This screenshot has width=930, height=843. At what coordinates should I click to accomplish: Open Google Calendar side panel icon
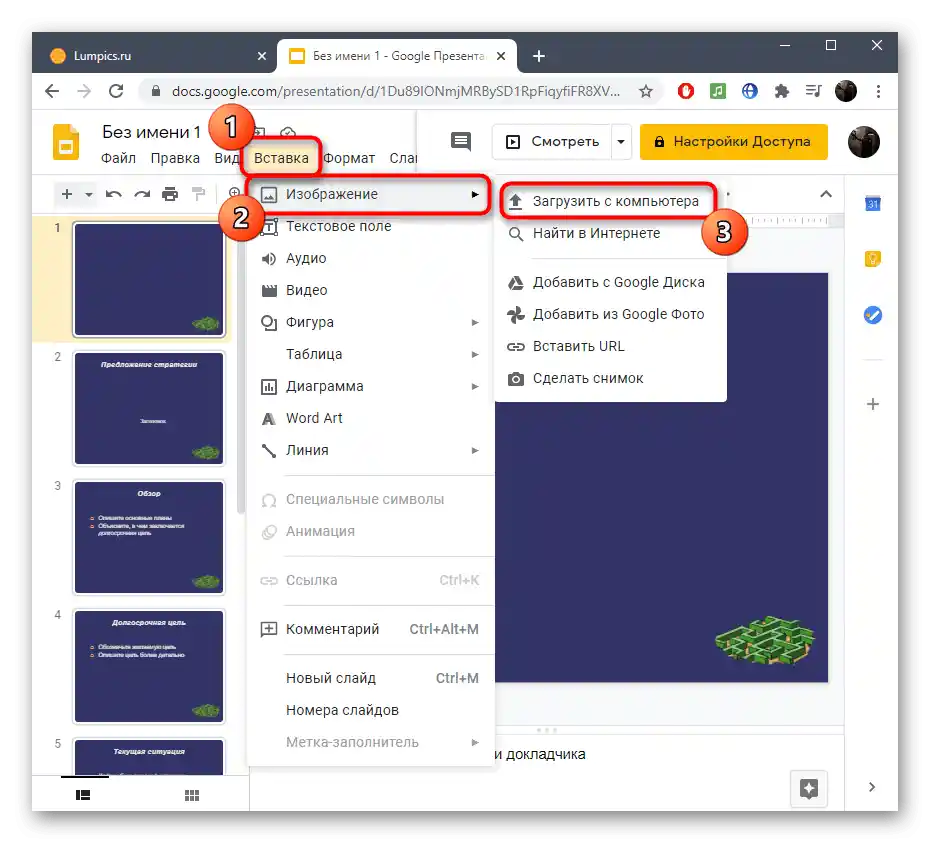tap(872, 203)
